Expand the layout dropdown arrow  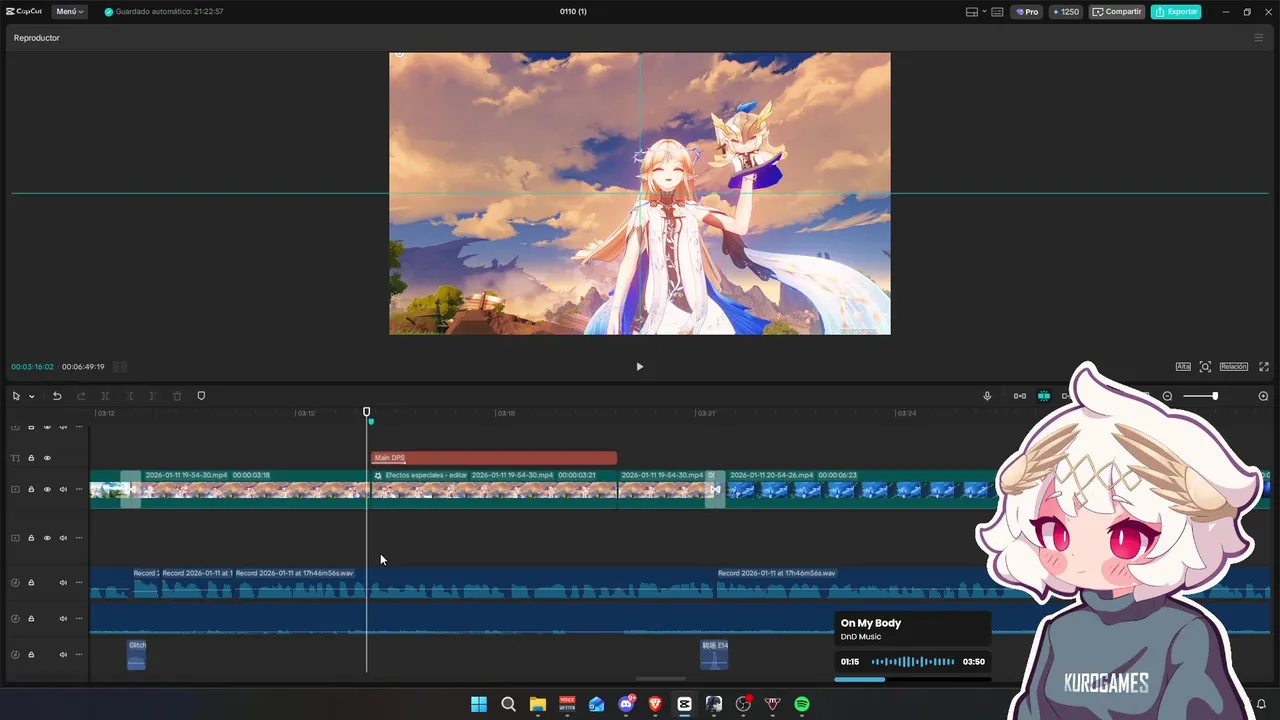coord(984,12)
